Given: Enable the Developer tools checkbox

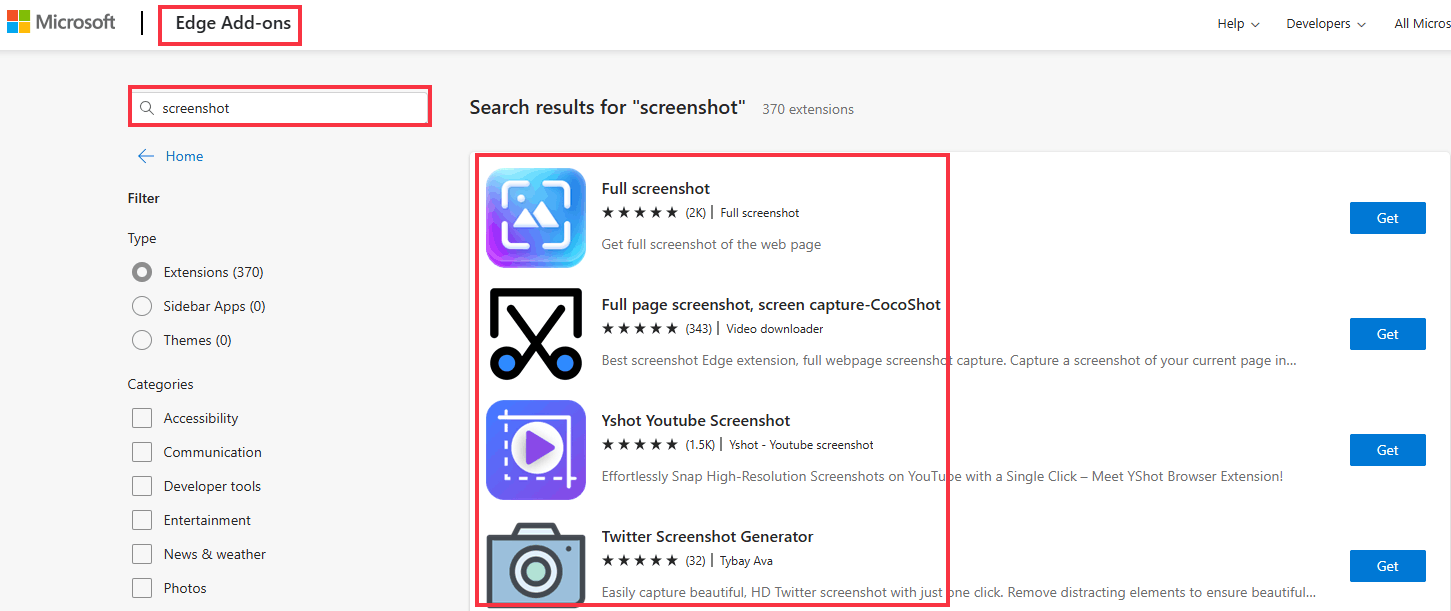Looking at the screenshot, I should [142, 486].
